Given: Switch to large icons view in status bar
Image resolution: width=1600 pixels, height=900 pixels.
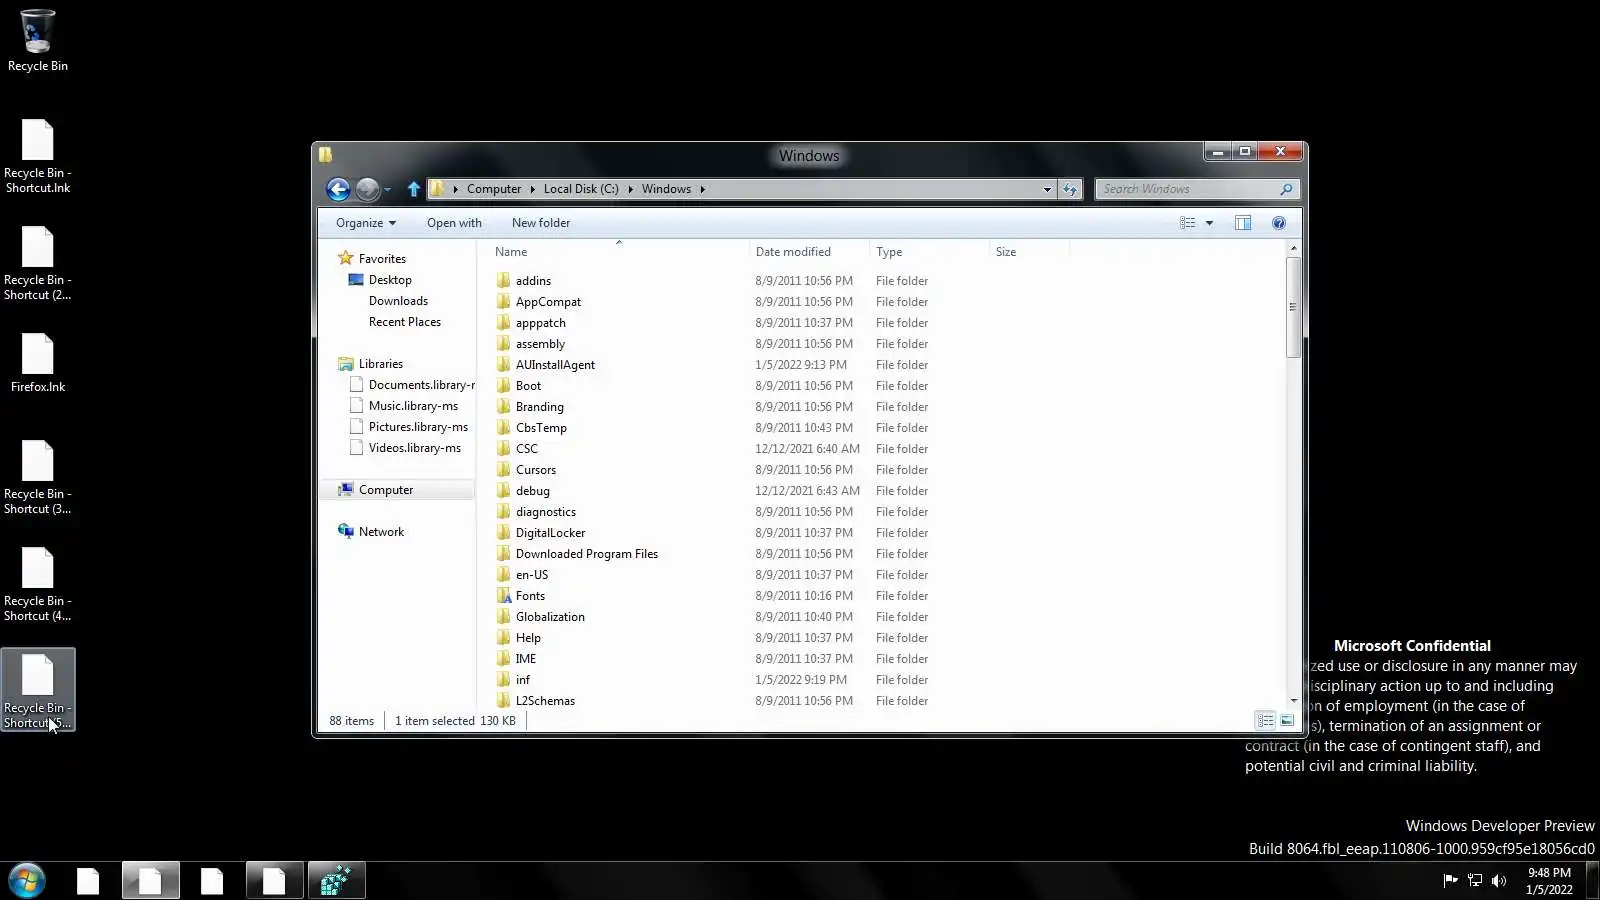Looking at the screenshot, I should point(1287,720).
